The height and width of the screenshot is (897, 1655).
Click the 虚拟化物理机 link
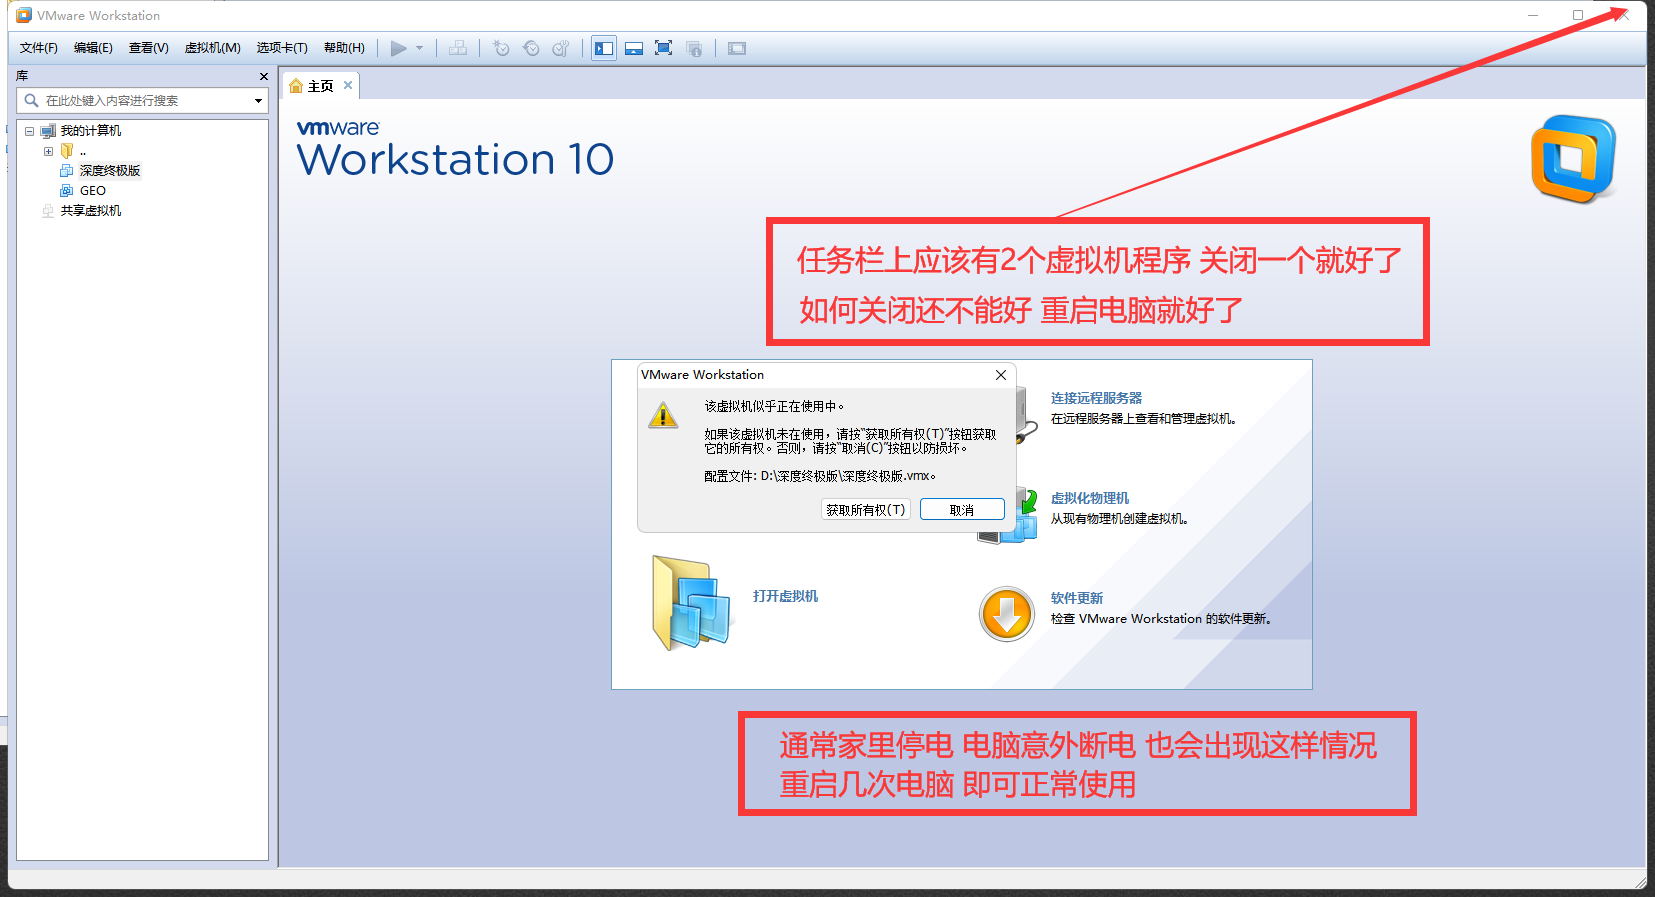pos(1090,498)
